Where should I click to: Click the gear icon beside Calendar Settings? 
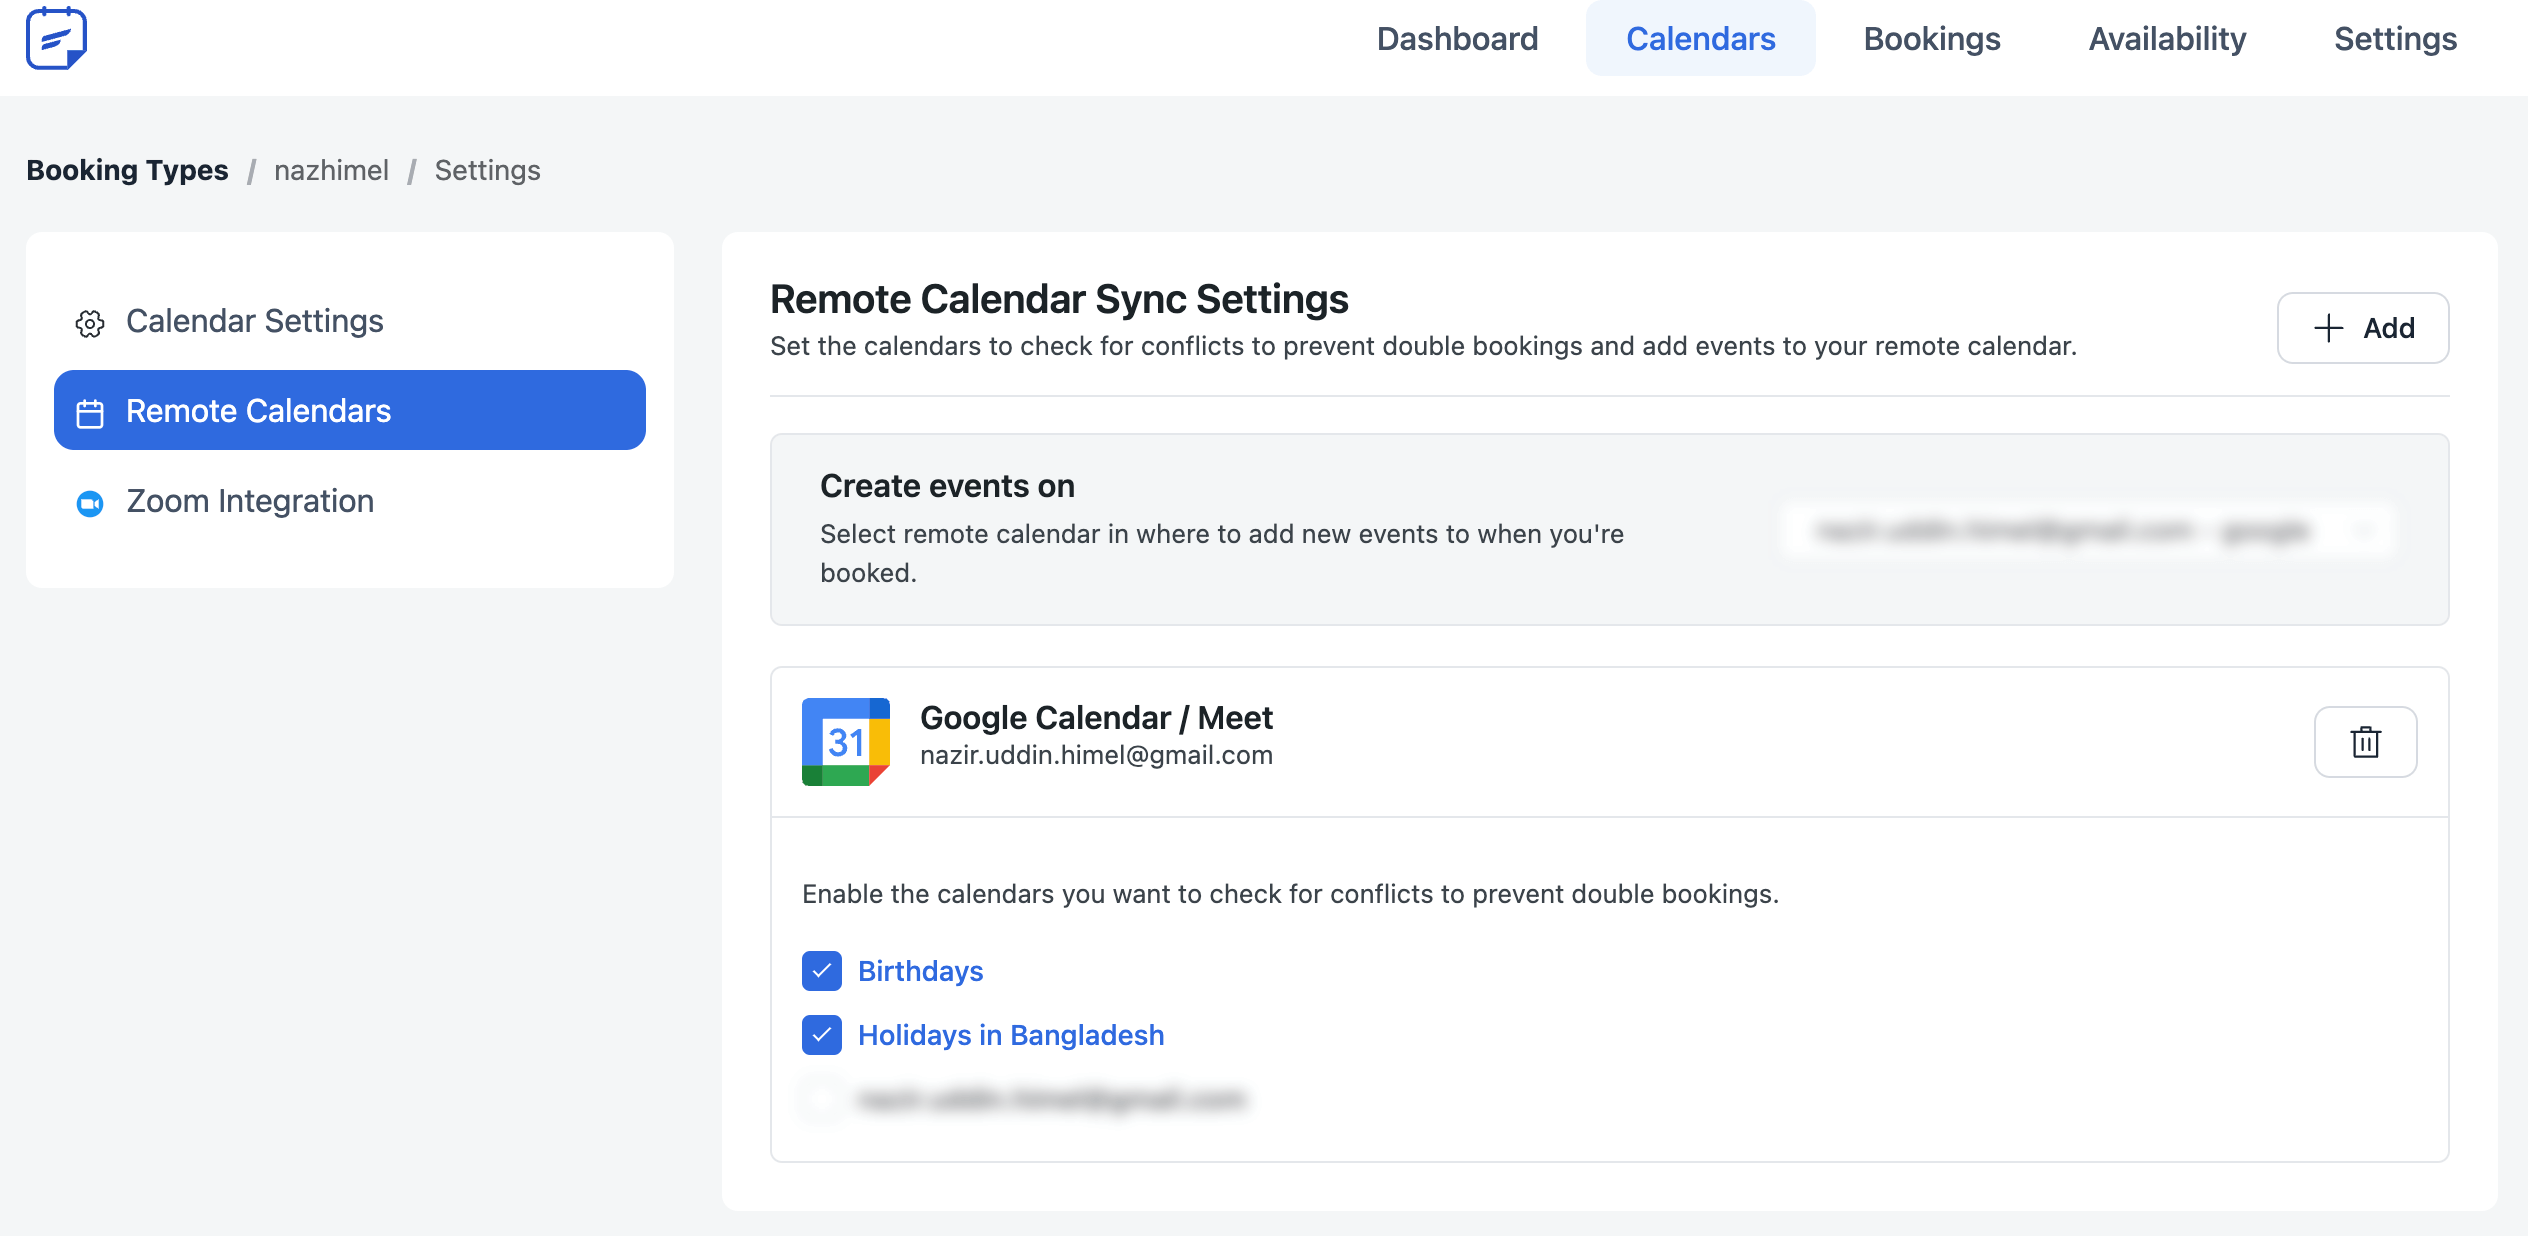click(90, 323)
